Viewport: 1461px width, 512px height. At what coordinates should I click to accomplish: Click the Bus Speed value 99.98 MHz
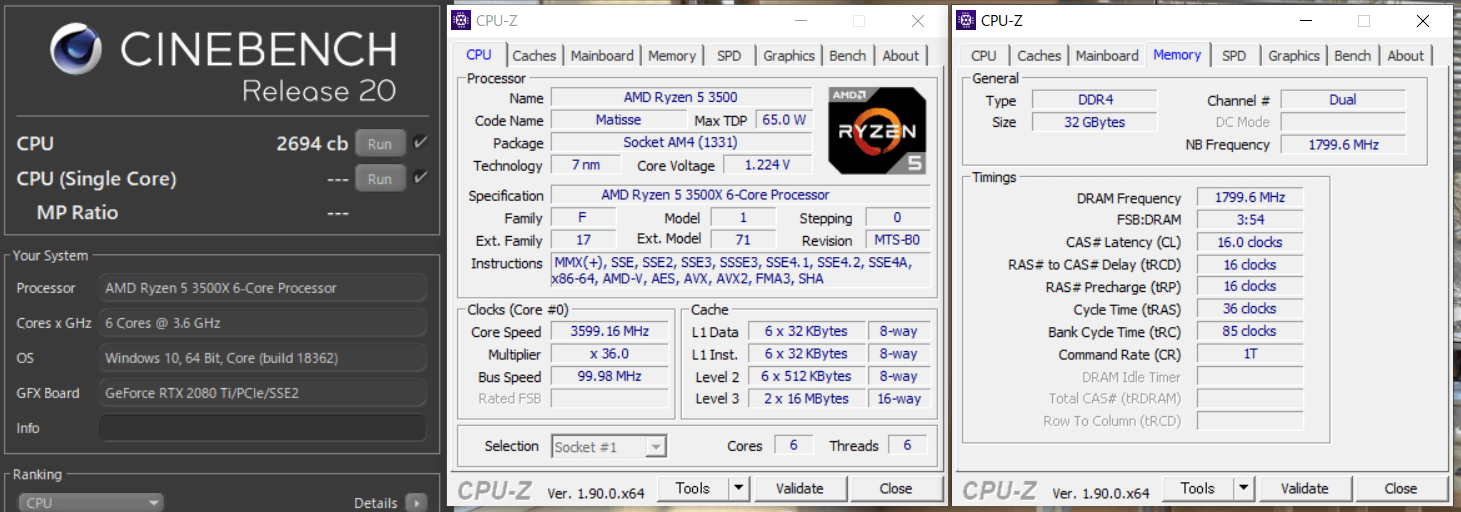click(x=610, y=377)
